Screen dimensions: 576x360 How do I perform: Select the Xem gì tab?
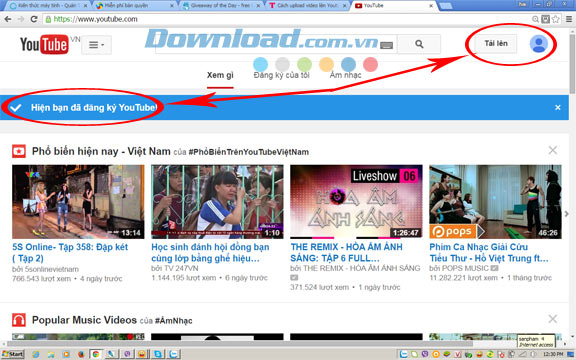[220, 75]
